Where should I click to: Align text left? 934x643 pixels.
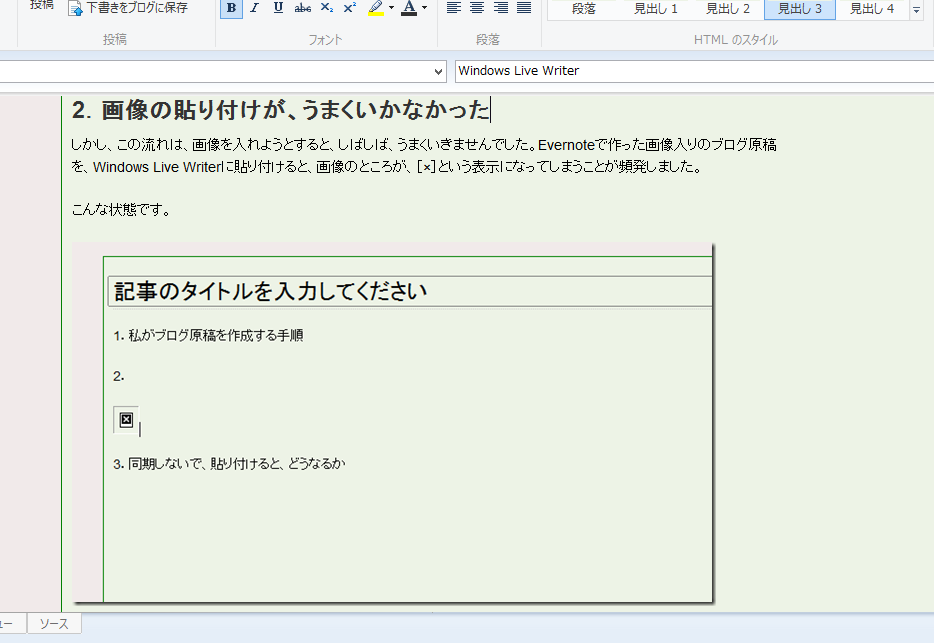tap(454, 8)
